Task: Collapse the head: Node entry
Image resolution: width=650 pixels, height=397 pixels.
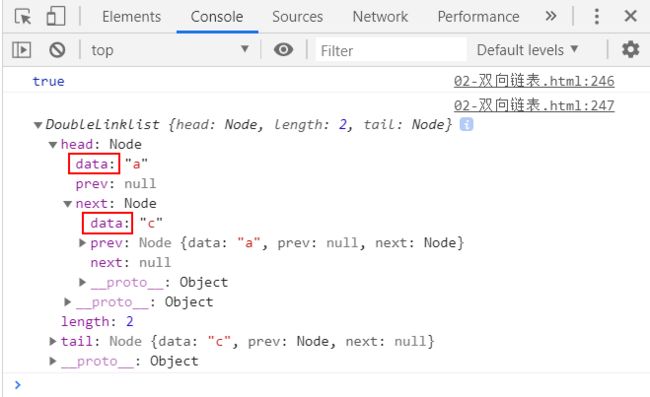Action: coord(53,145)
